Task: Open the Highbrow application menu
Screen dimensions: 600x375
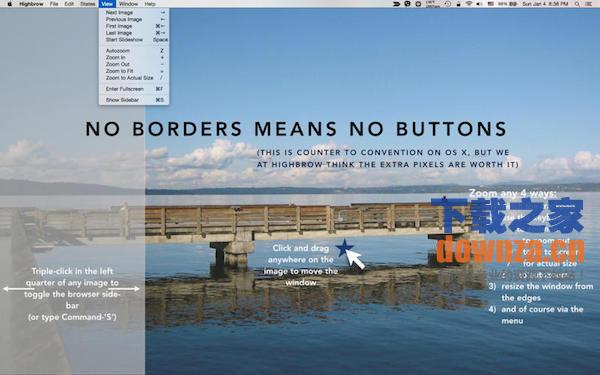Action: click(x=31, y=4)
